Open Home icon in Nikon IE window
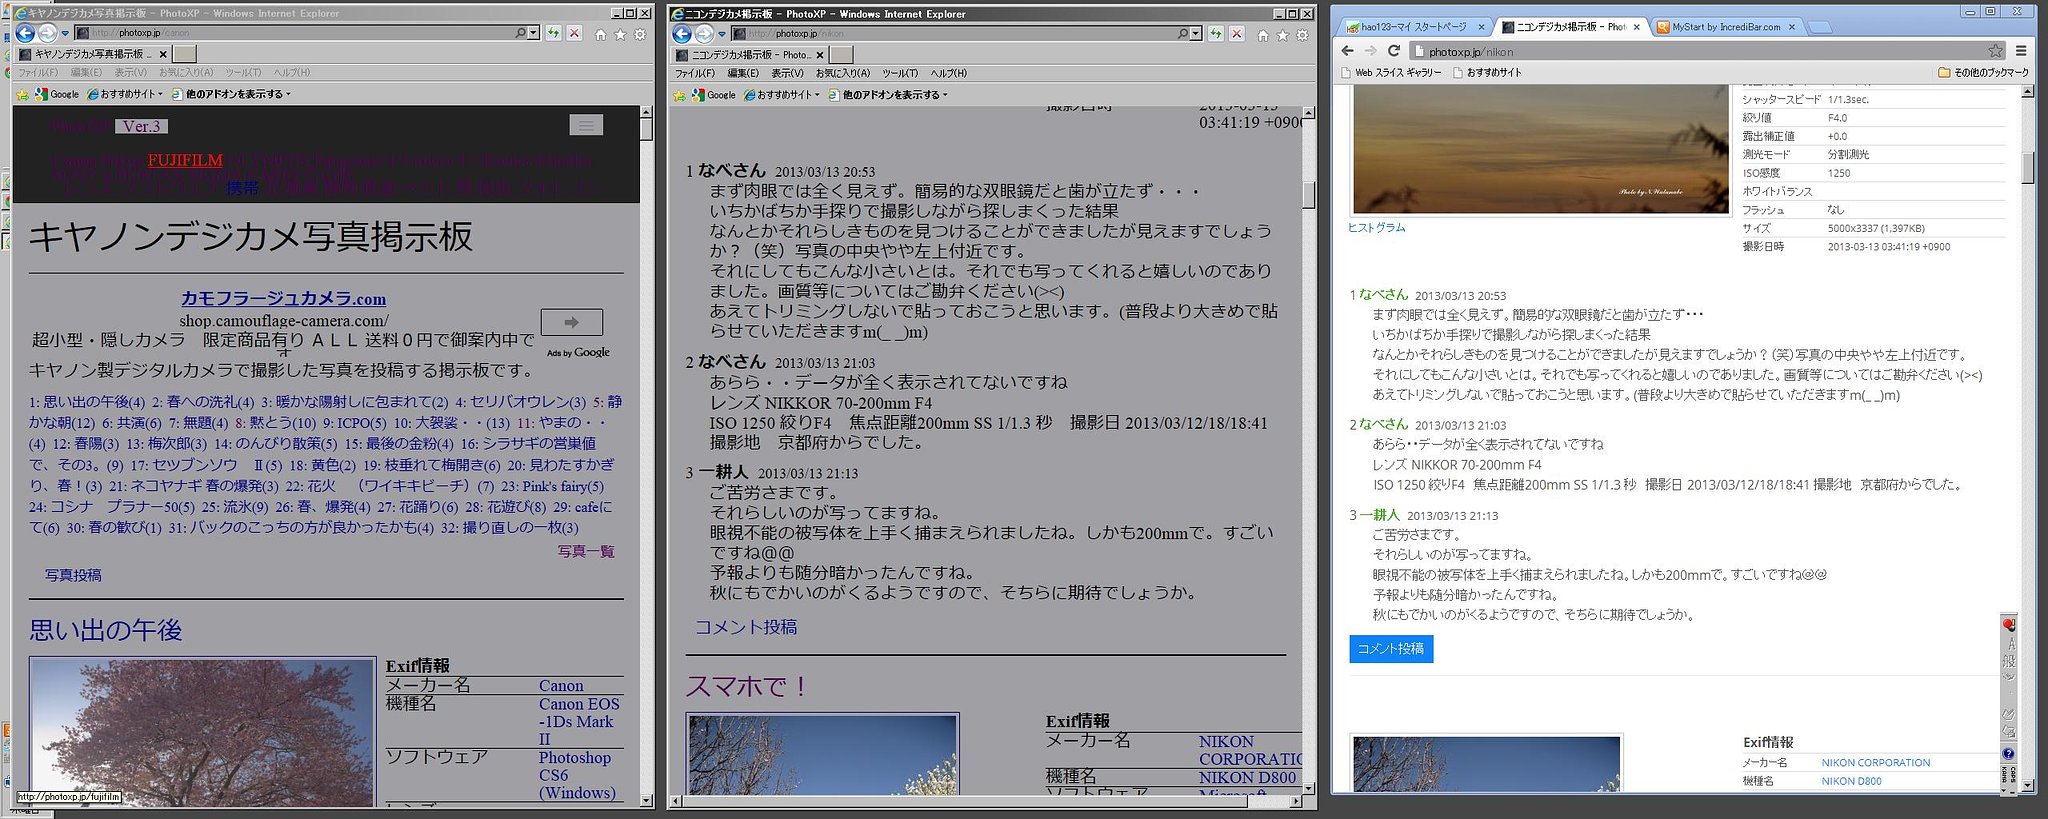The width and height of the screenshot is (2048, 819). 1263,35
